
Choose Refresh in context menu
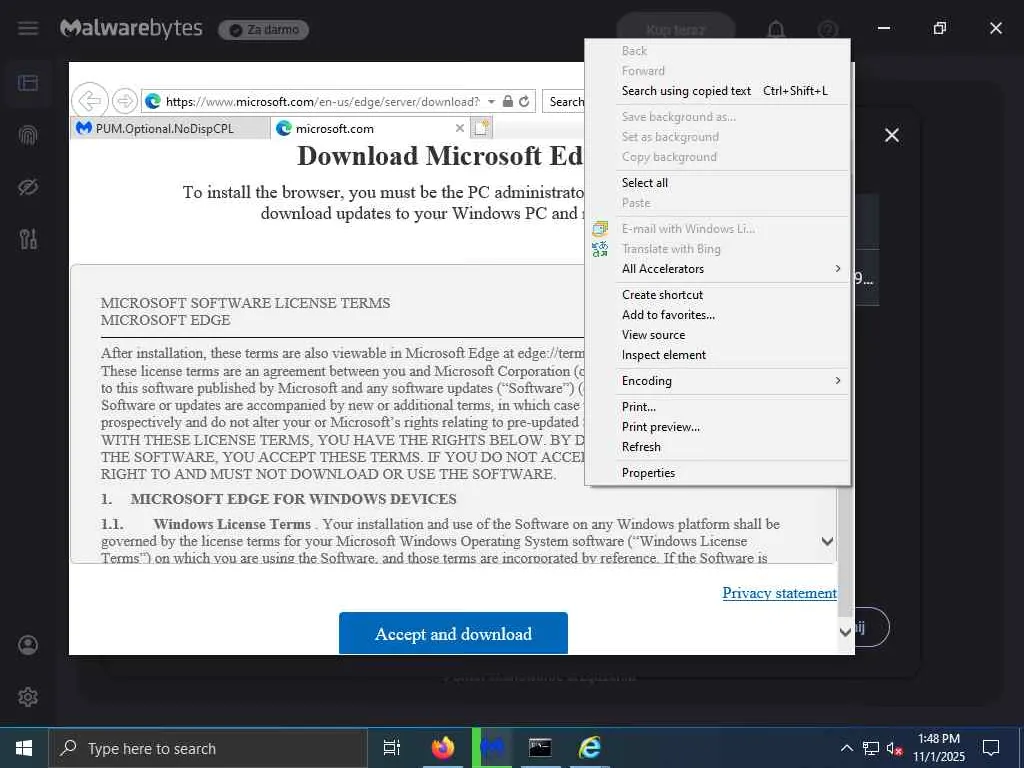tap(732, 447)
